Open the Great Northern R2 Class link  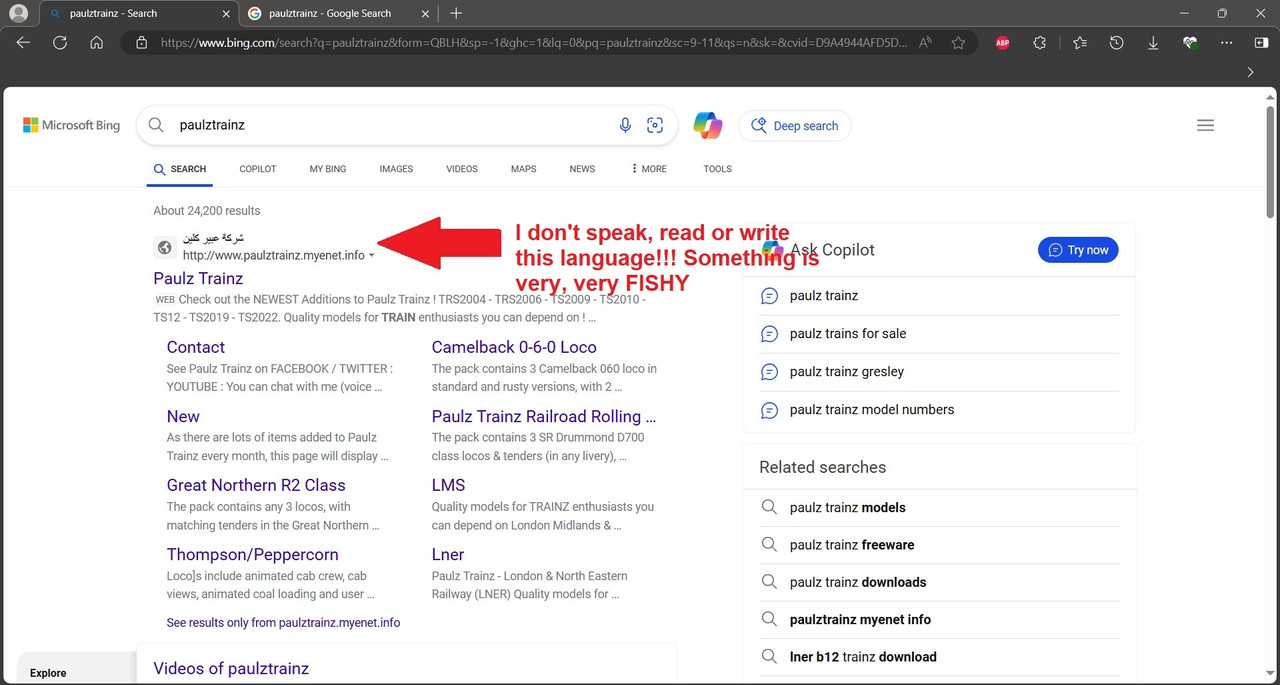[256, 485]
